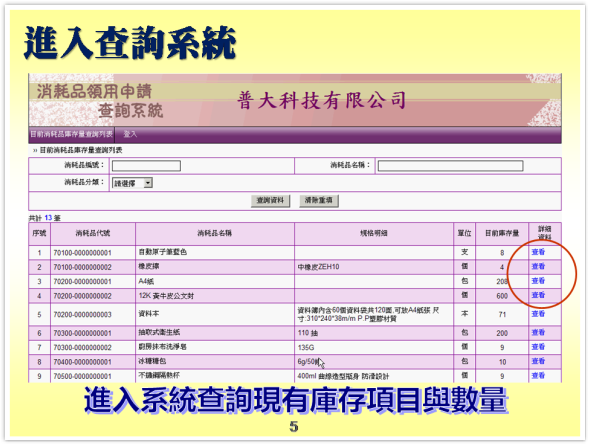Click the 不鏽鋼隔熱杯 item name
Image resolution: width=590 pixels, height=445 pixels.
click(159, 375)
